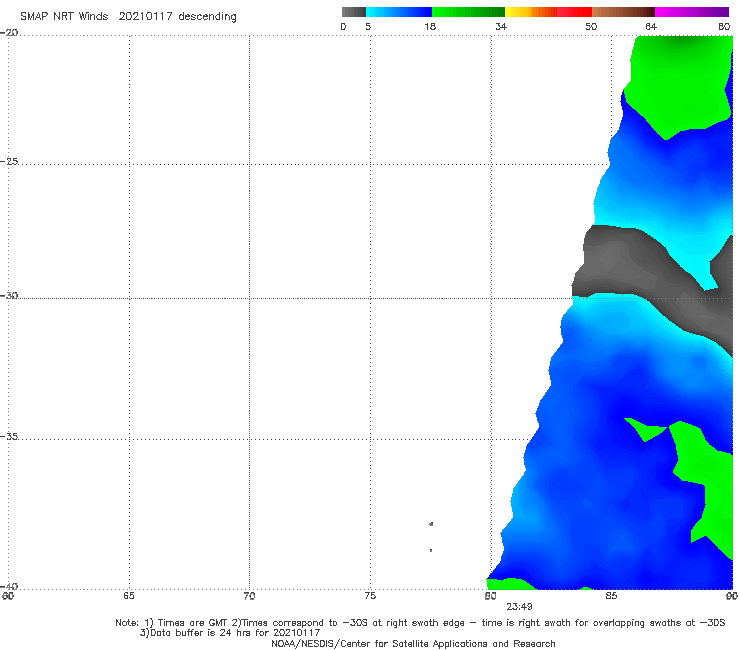Click the 'Times are GMT' note line
The image size is (740, 650).
click(420, 623)
